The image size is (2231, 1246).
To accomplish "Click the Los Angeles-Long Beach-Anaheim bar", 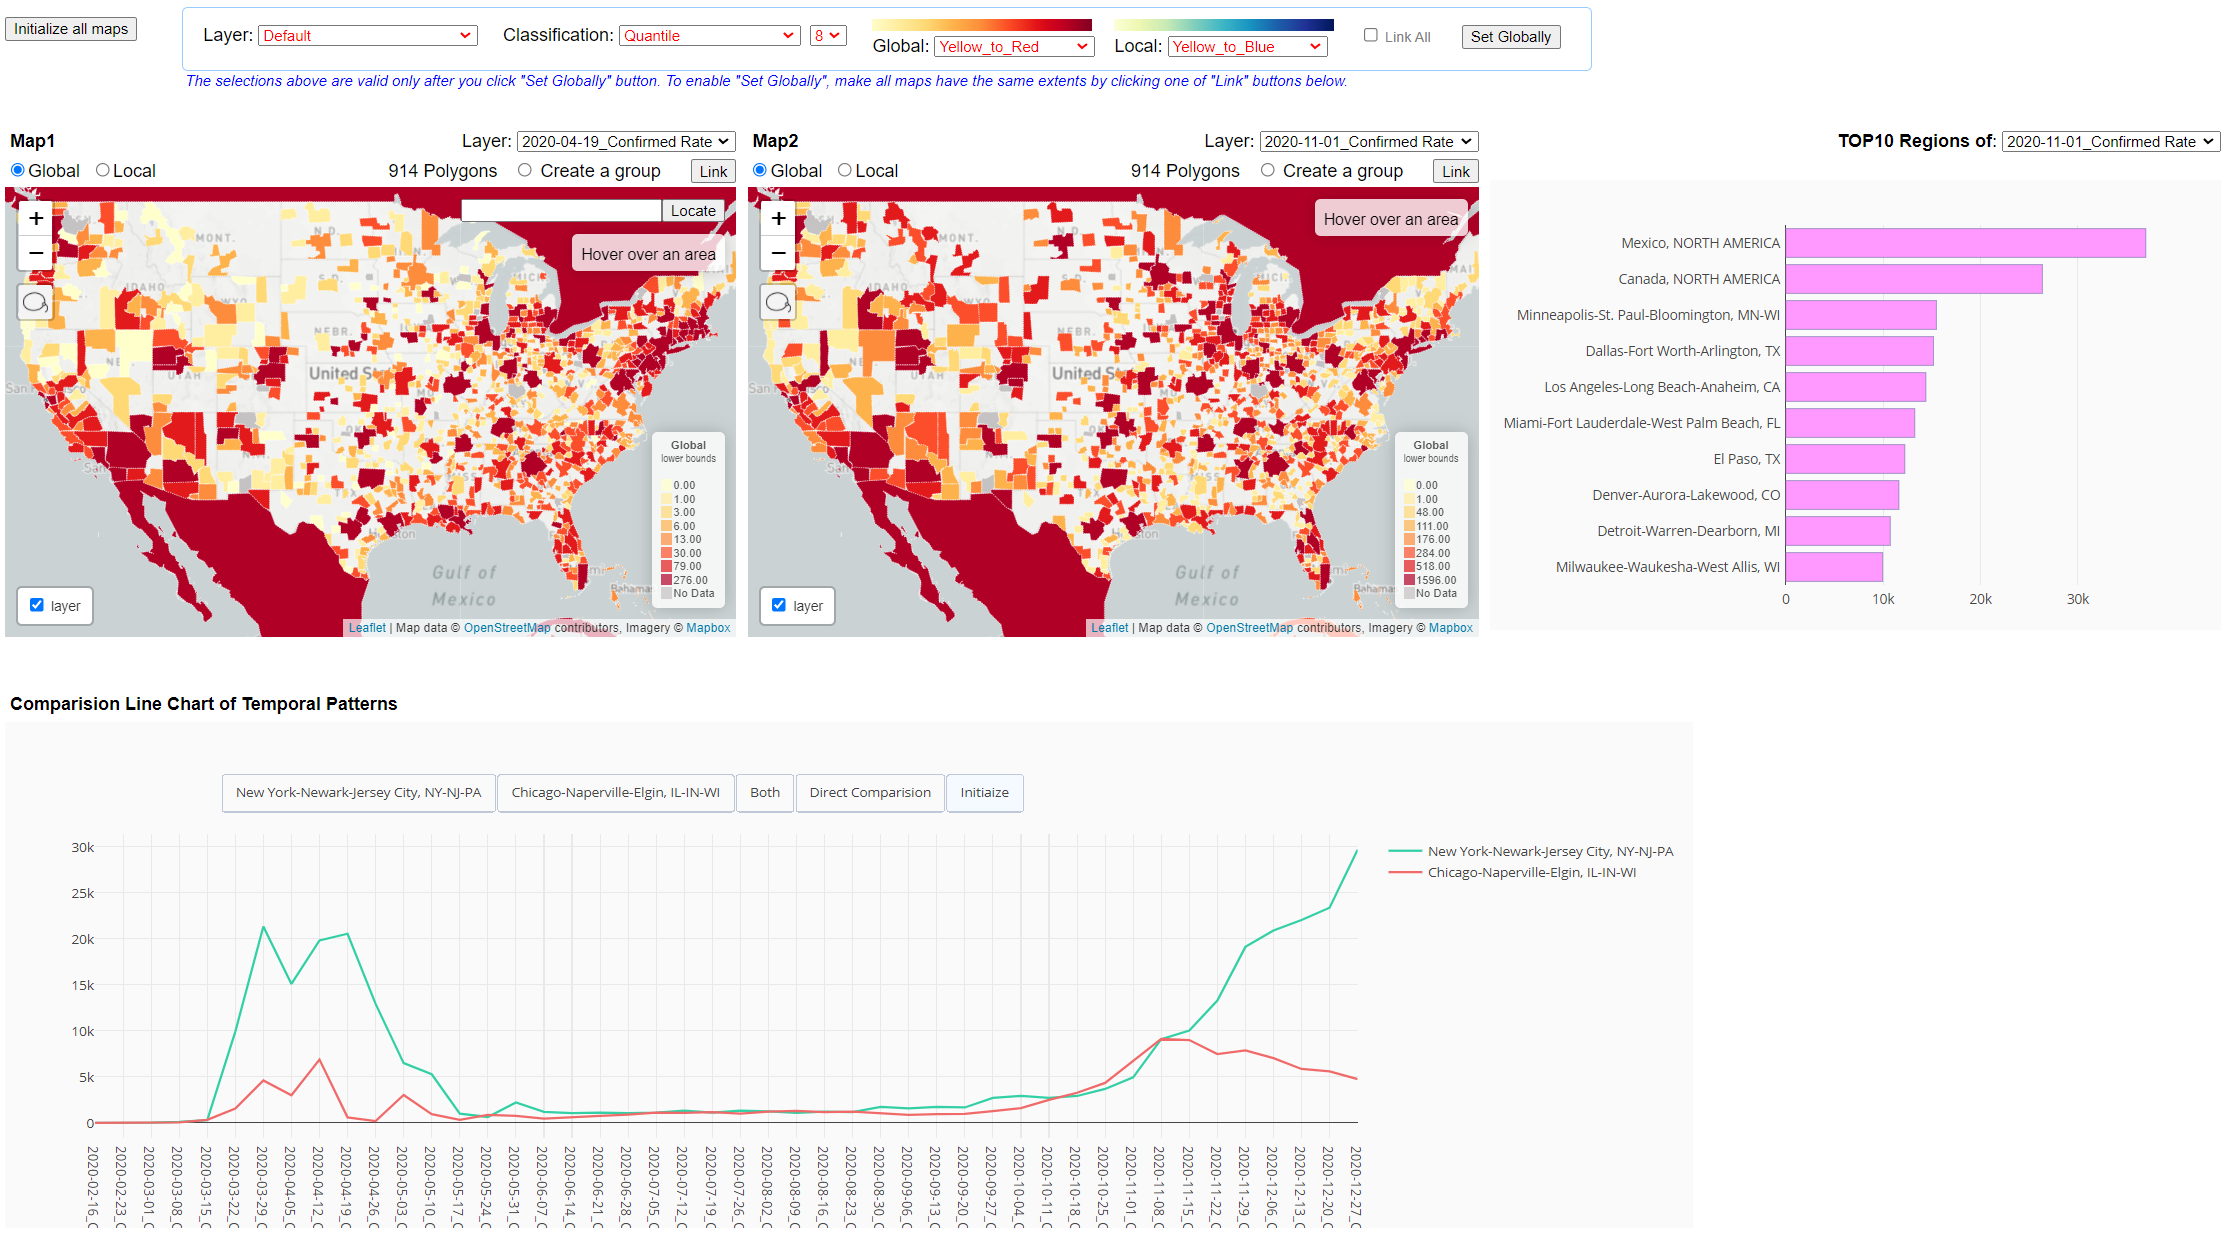I will [1856, 387].
